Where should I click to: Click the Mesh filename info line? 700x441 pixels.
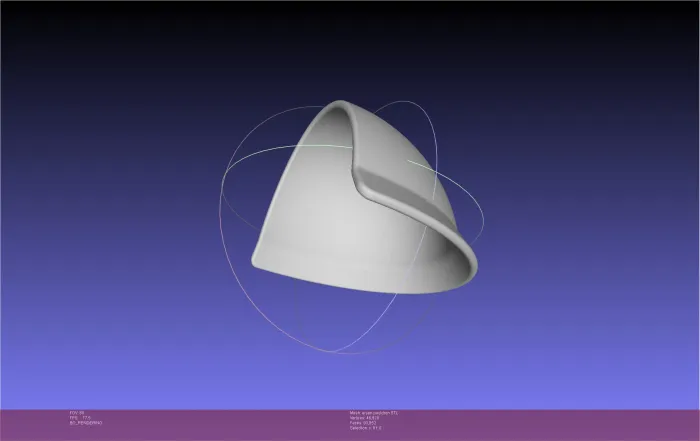[x=374, y=413]
